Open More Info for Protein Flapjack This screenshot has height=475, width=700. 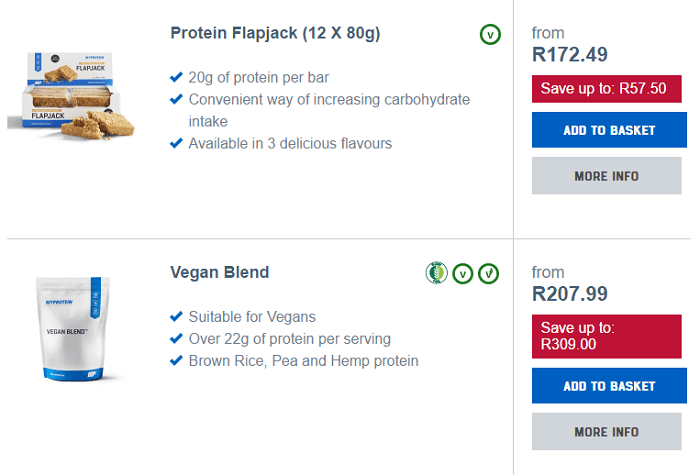pos(609,176)
